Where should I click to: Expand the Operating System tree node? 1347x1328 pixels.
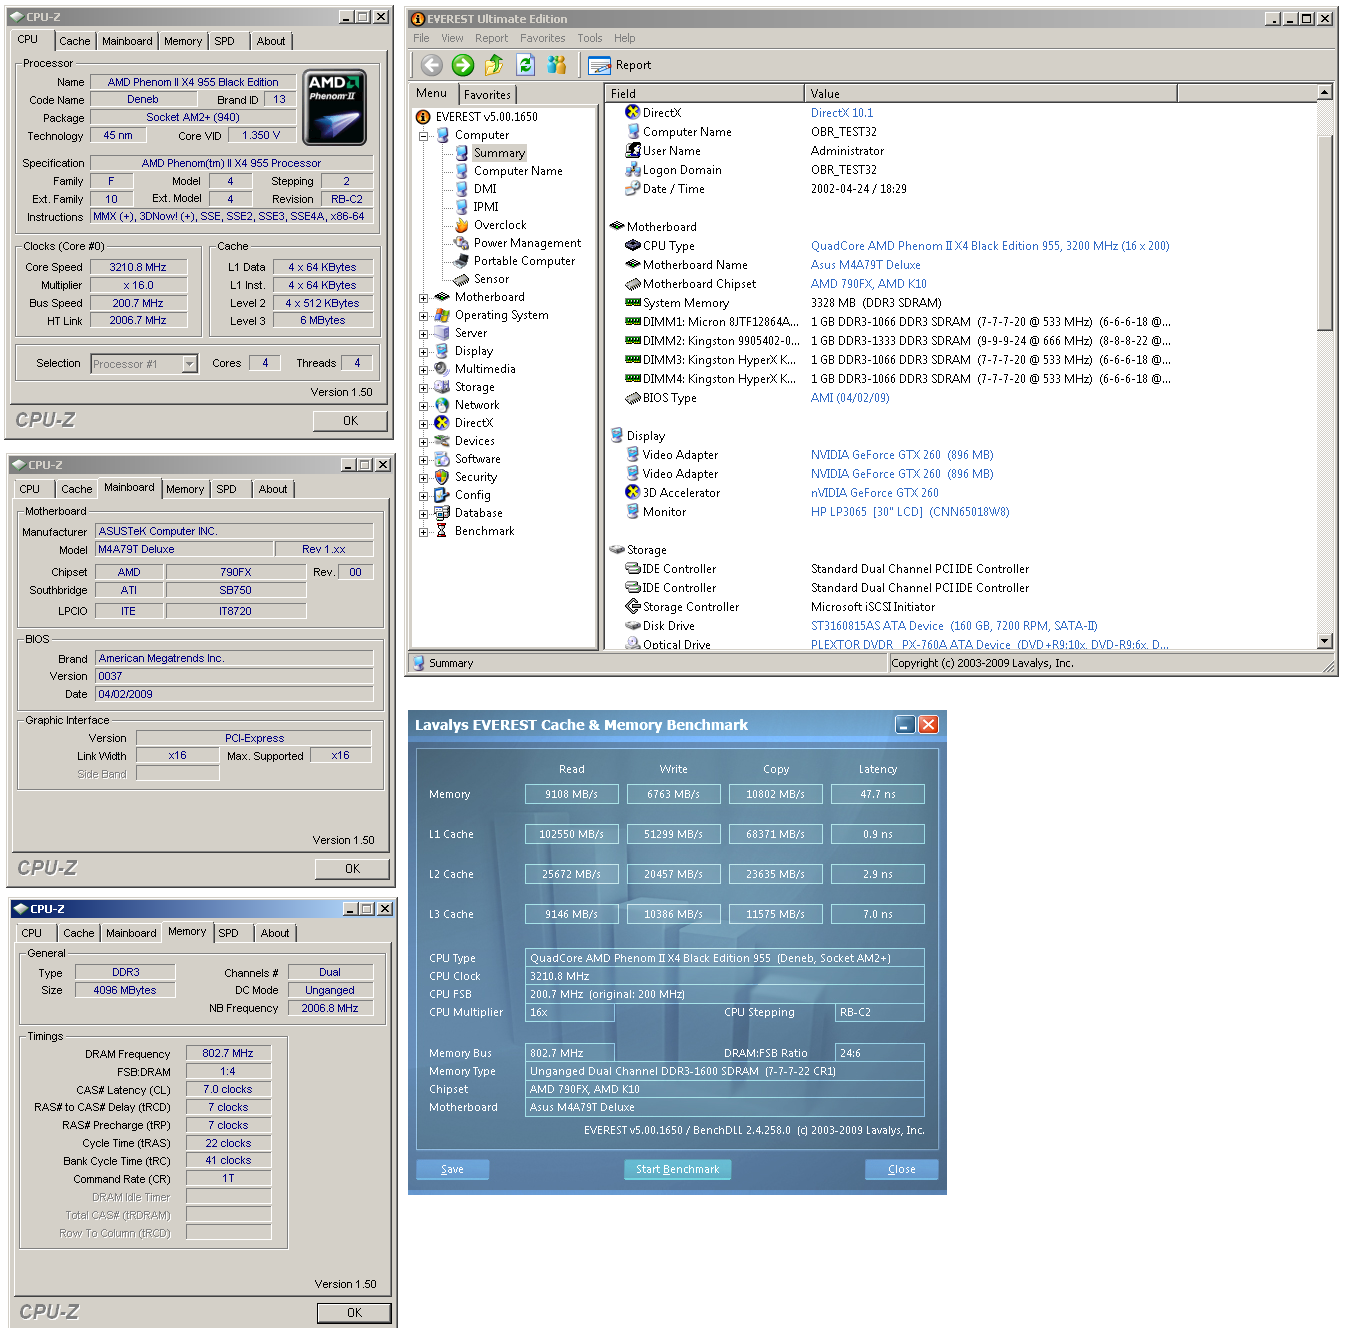coord(423,315)
